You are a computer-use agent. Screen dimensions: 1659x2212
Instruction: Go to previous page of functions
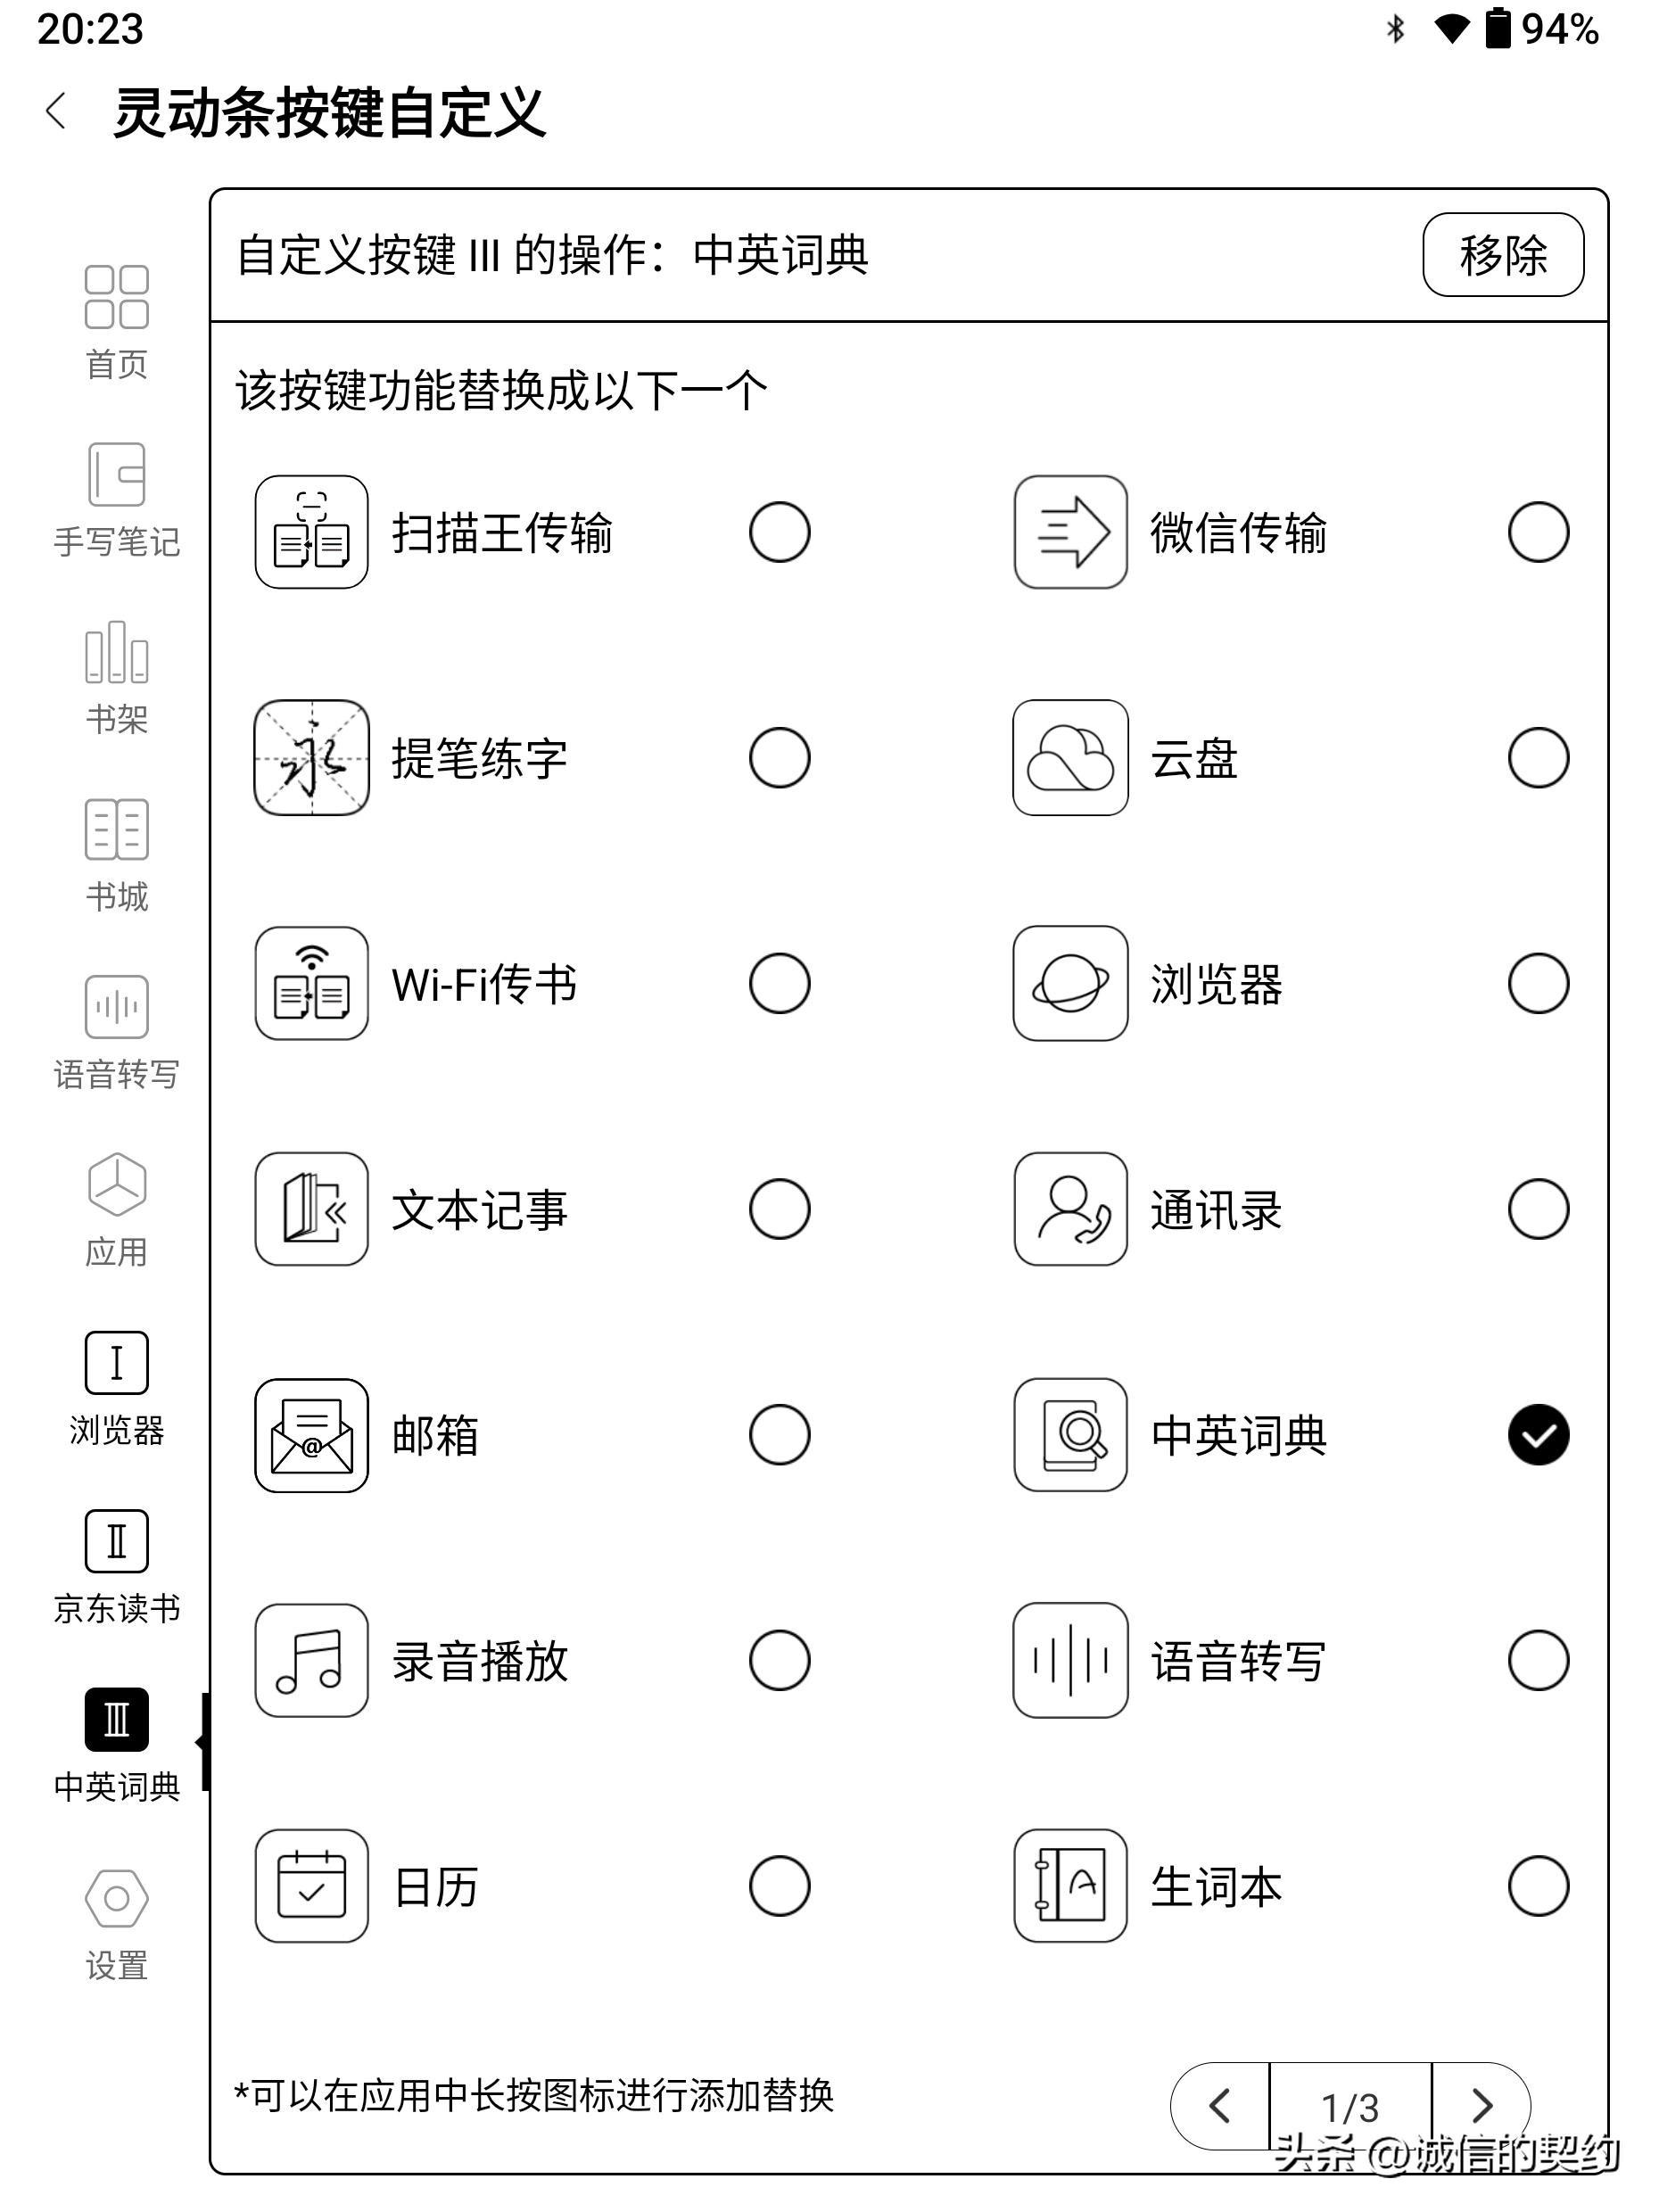click(x=1220, y=2106)
